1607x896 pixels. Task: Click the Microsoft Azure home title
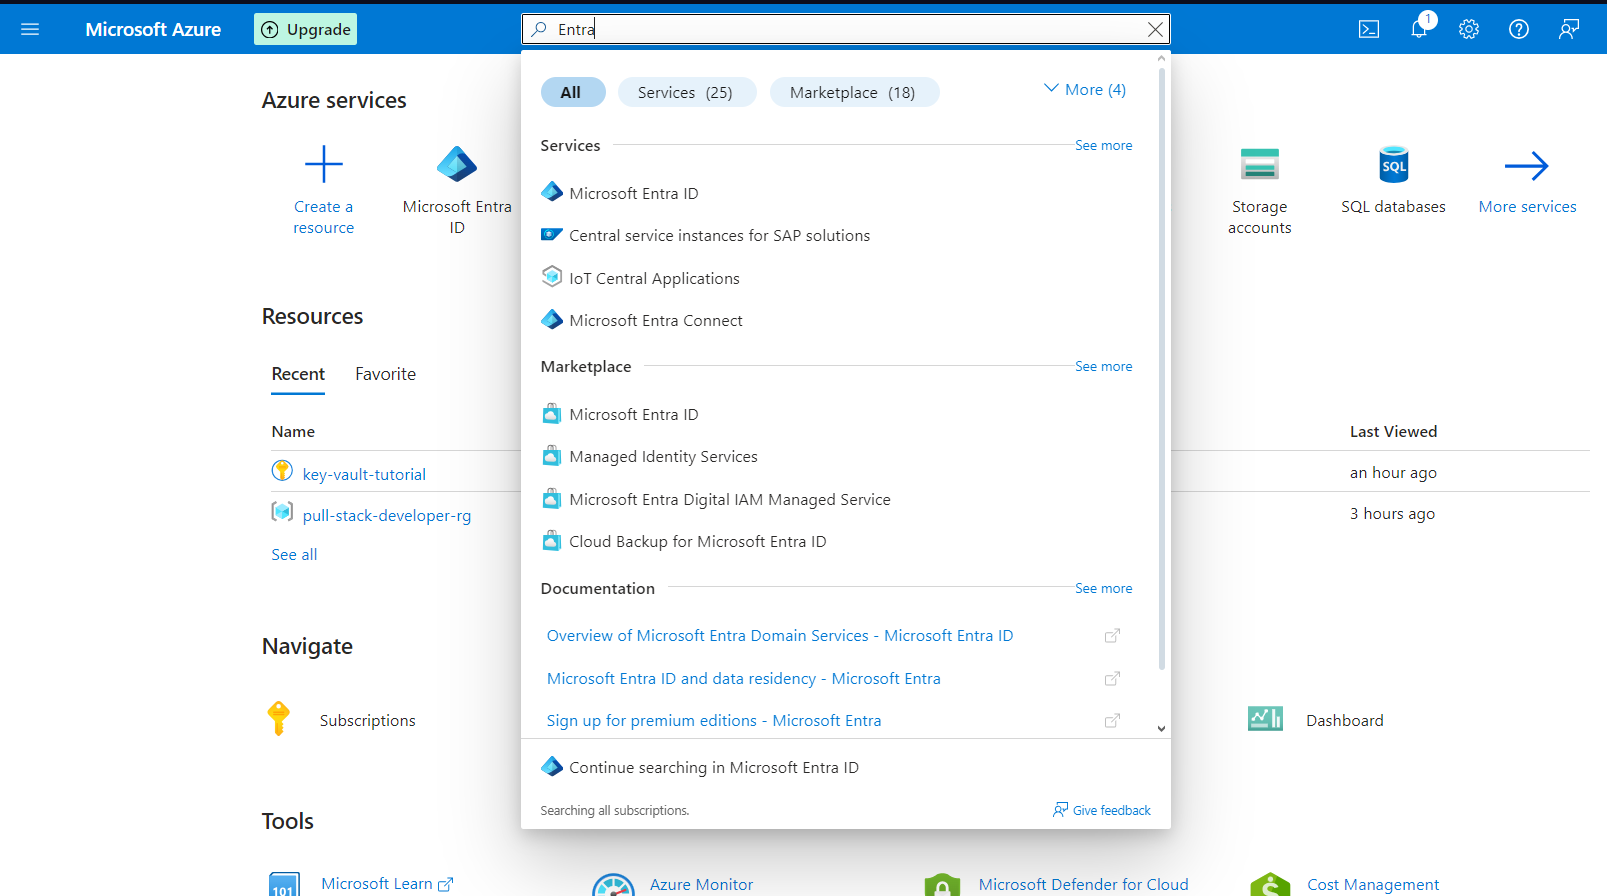pos(153,29)
